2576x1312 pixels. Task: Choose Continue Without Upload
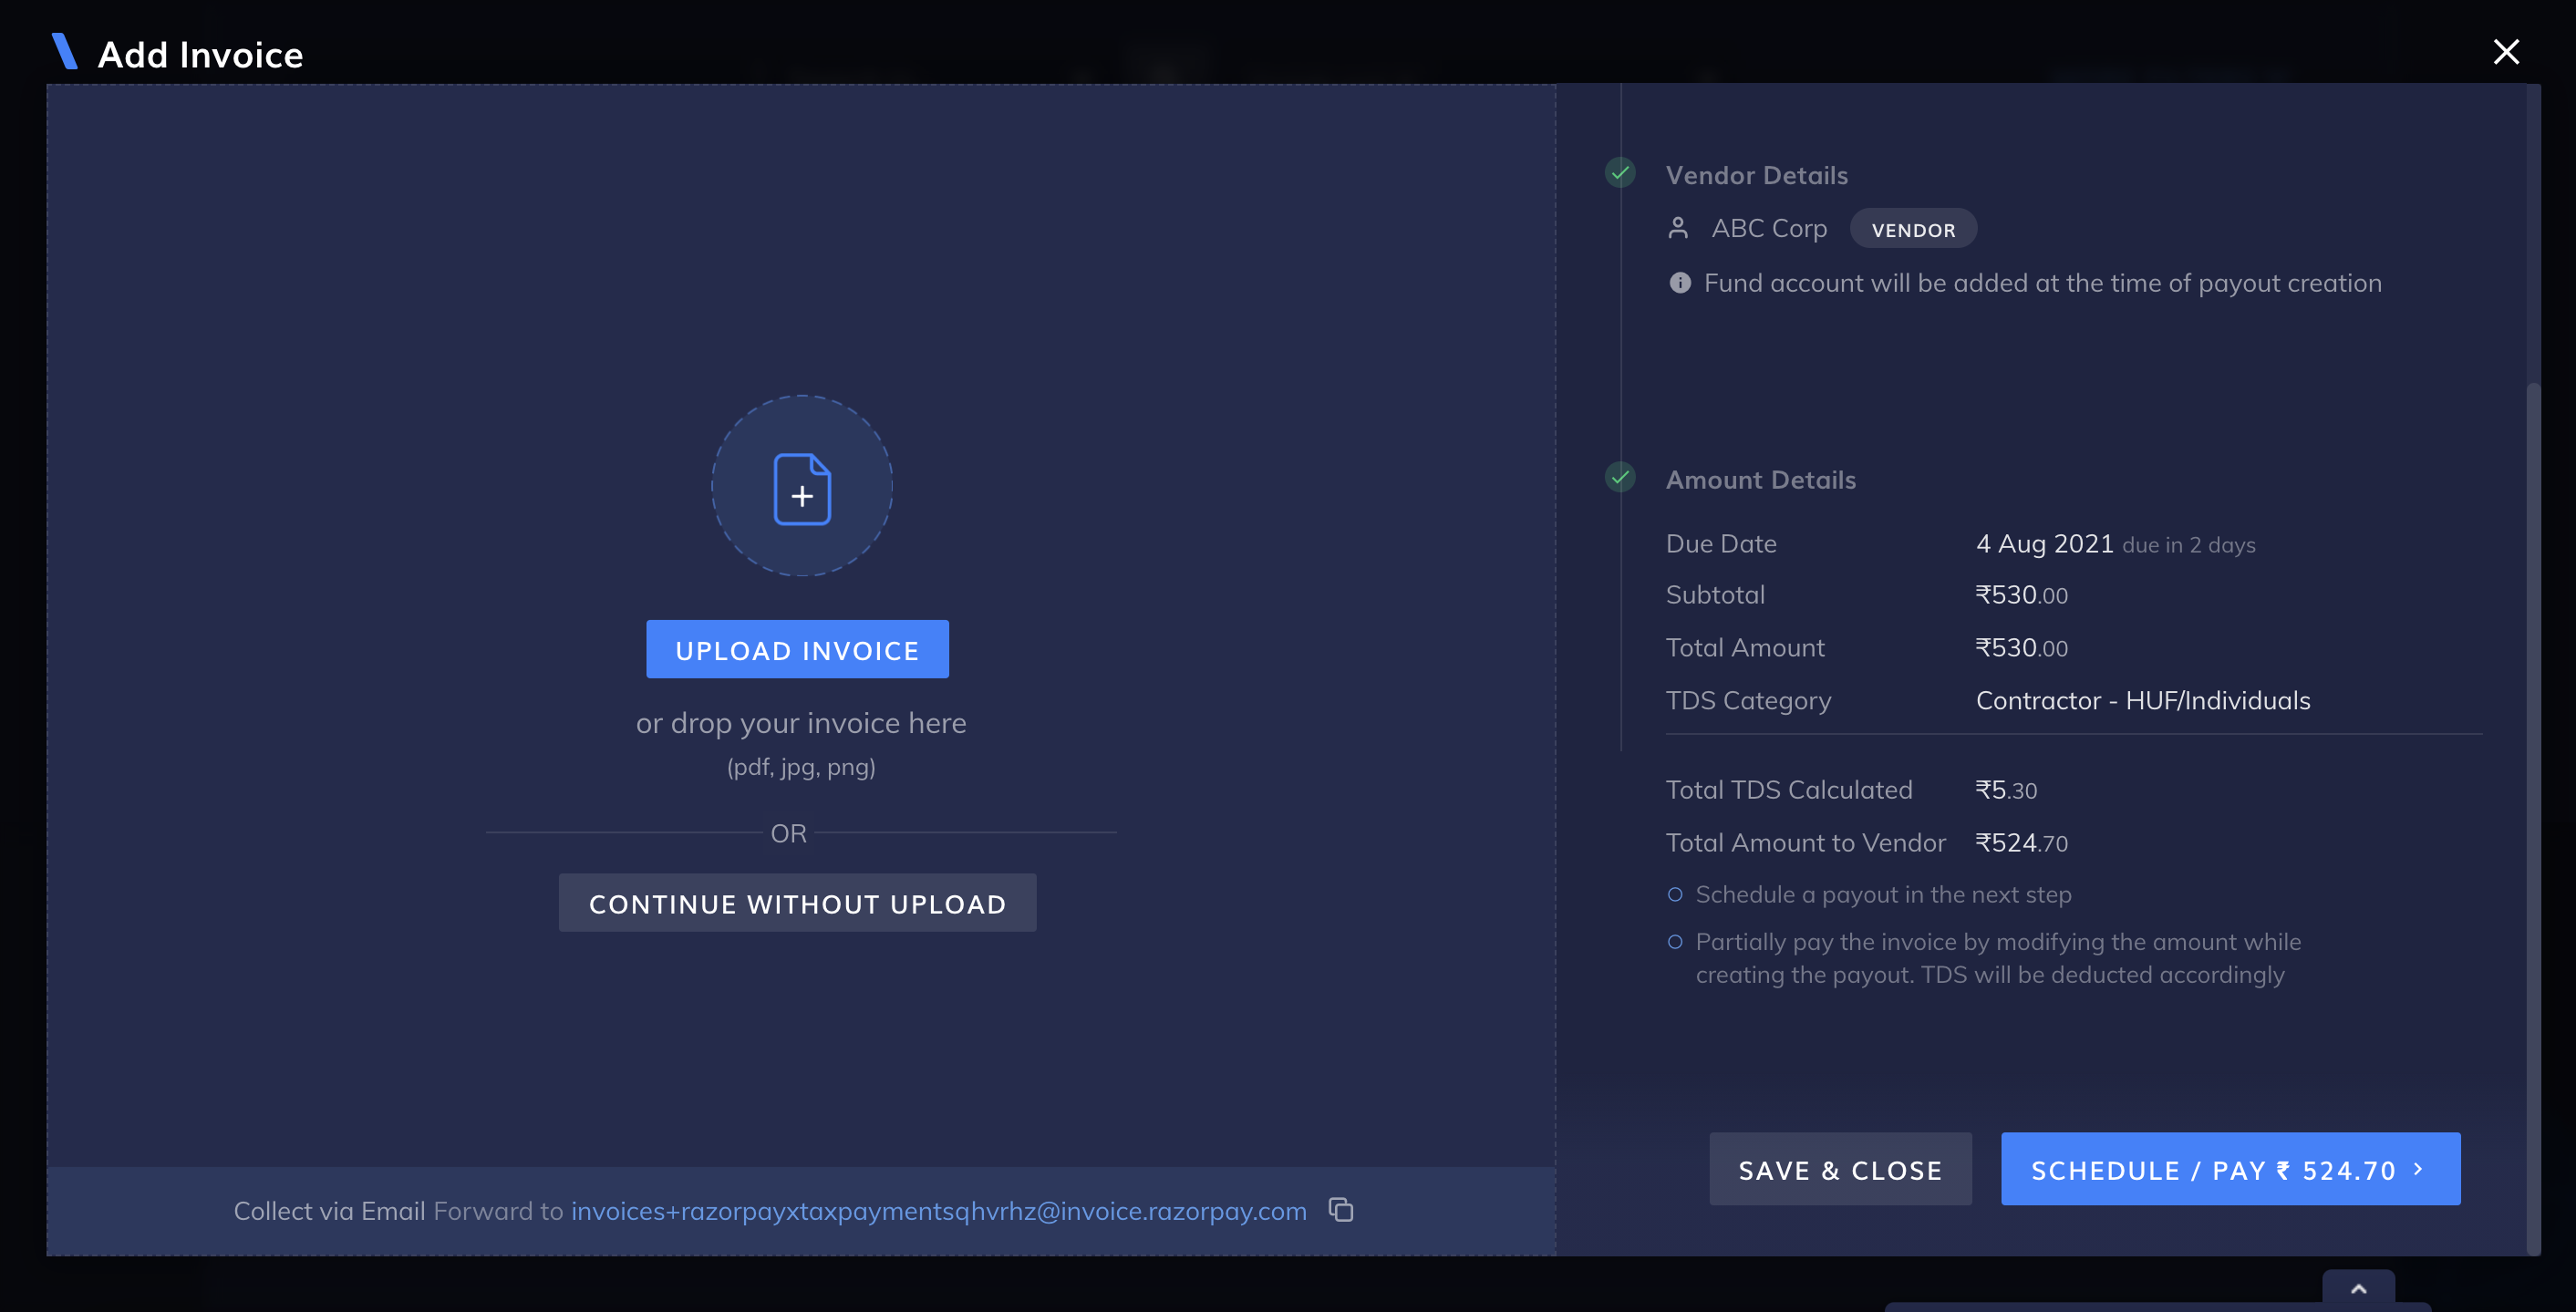coord(797,903)
